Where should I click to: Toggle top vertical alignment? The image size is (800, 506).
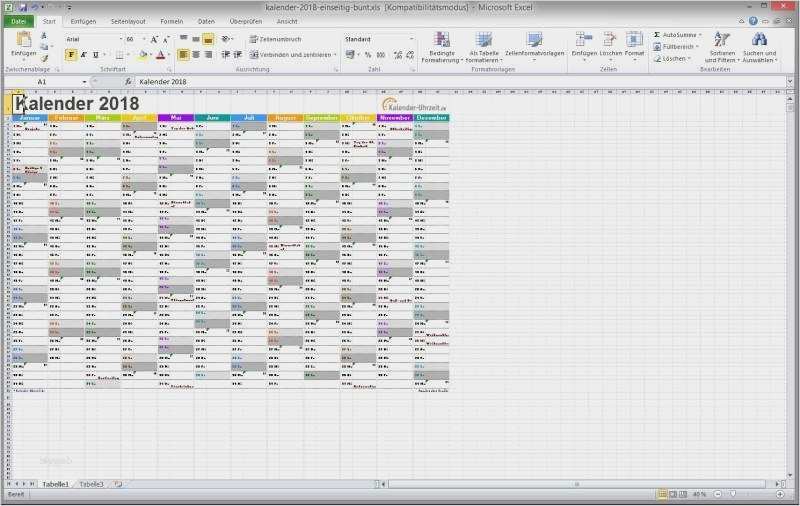tap(183, 39)
